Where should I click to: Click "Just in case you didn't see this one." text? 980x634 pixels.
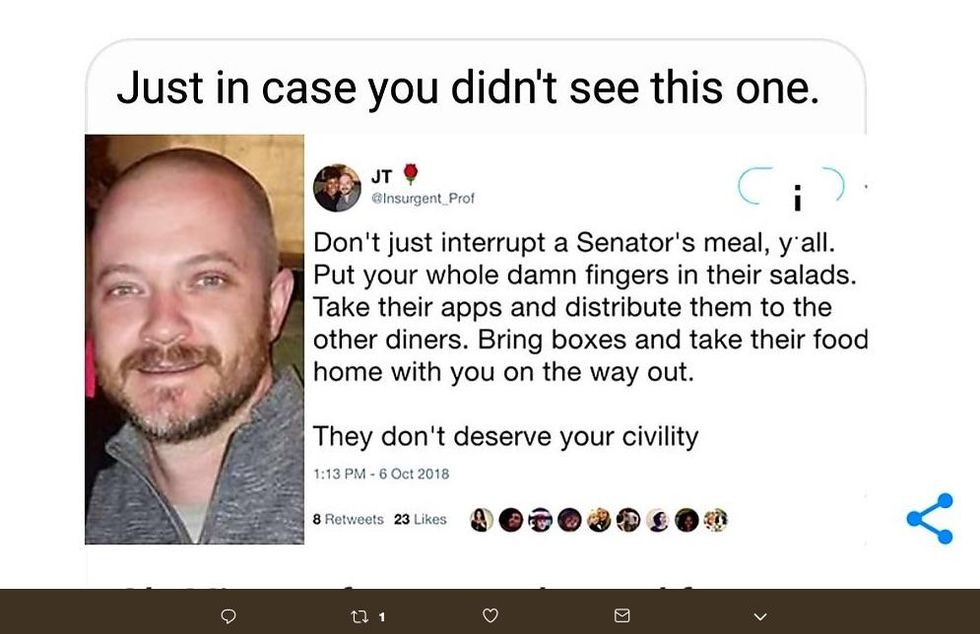[468, 88]
